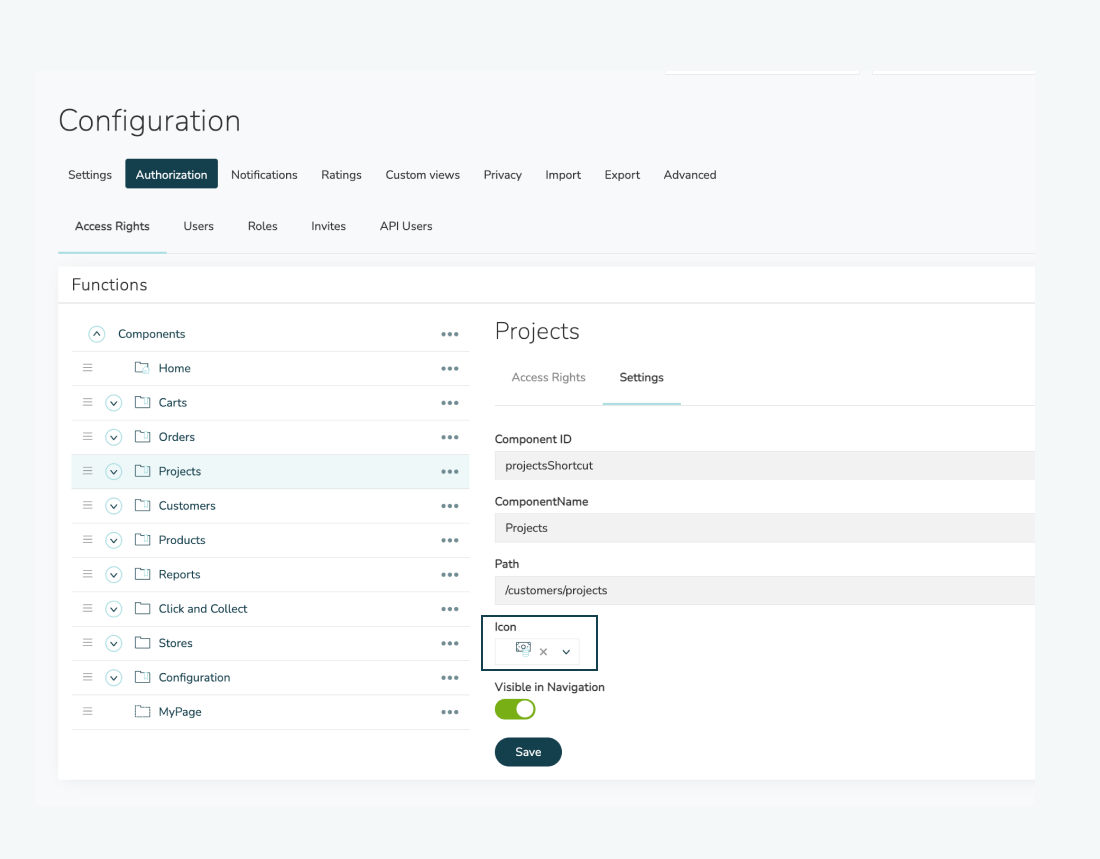1100x859 pixels.
Task: Switch to the Notifications tab
Action: [264, 175]
